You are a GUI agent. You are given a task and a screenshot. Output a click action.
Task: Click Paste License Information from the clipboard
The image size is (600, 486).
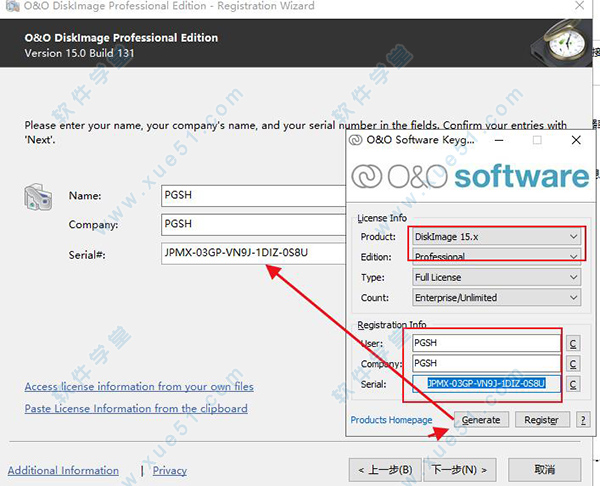(136, 408)
